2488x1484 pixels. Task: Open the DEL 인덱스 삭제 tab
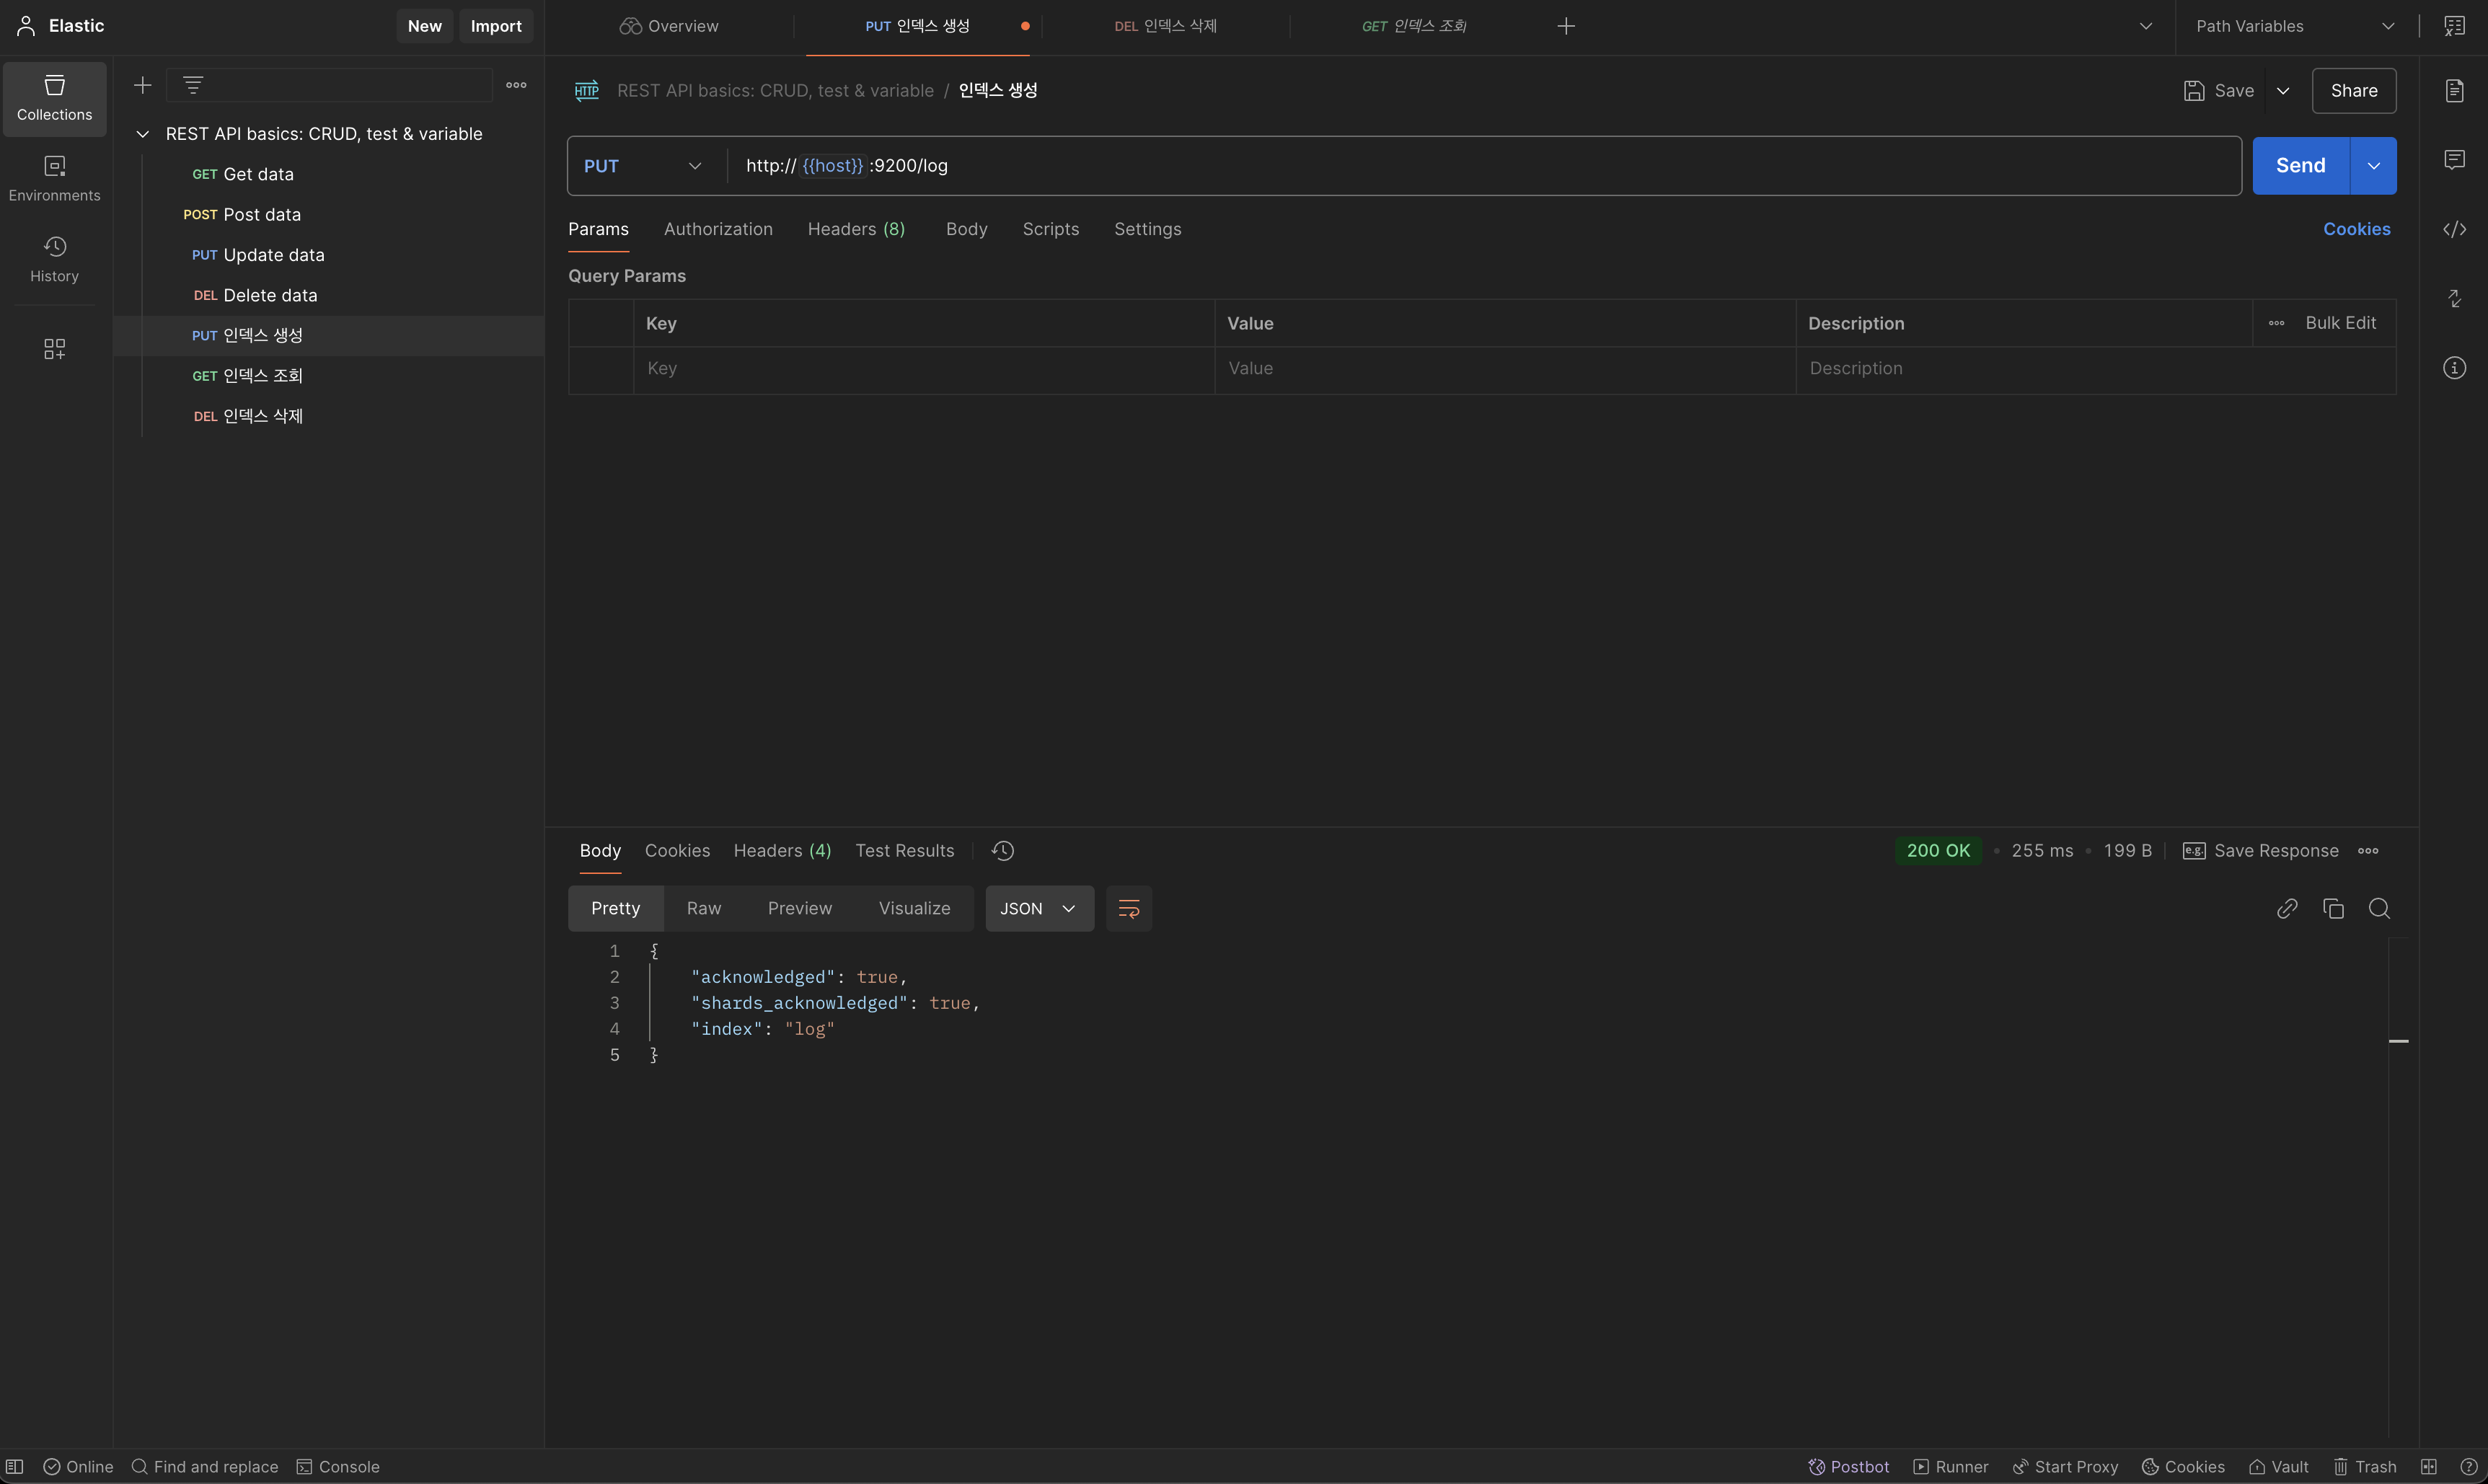(1165, 26)
